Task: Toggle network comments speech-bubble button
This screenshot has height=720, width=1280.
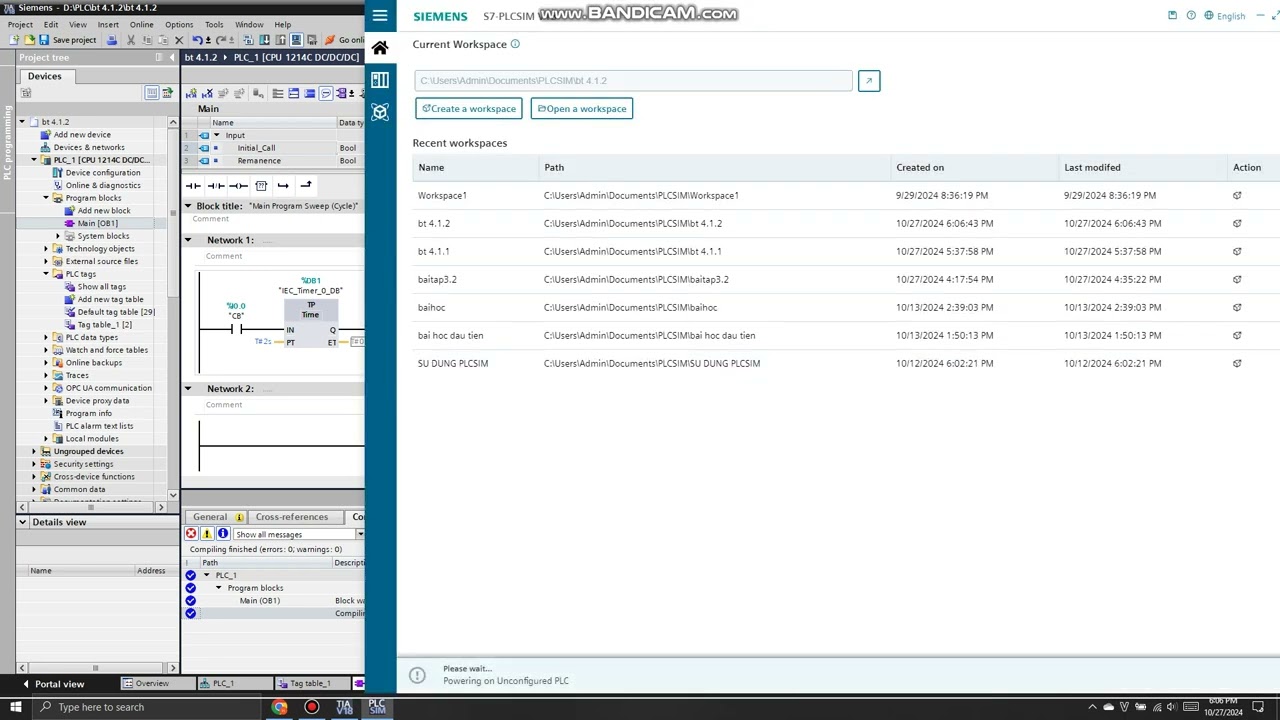Action: coord(326,93)
